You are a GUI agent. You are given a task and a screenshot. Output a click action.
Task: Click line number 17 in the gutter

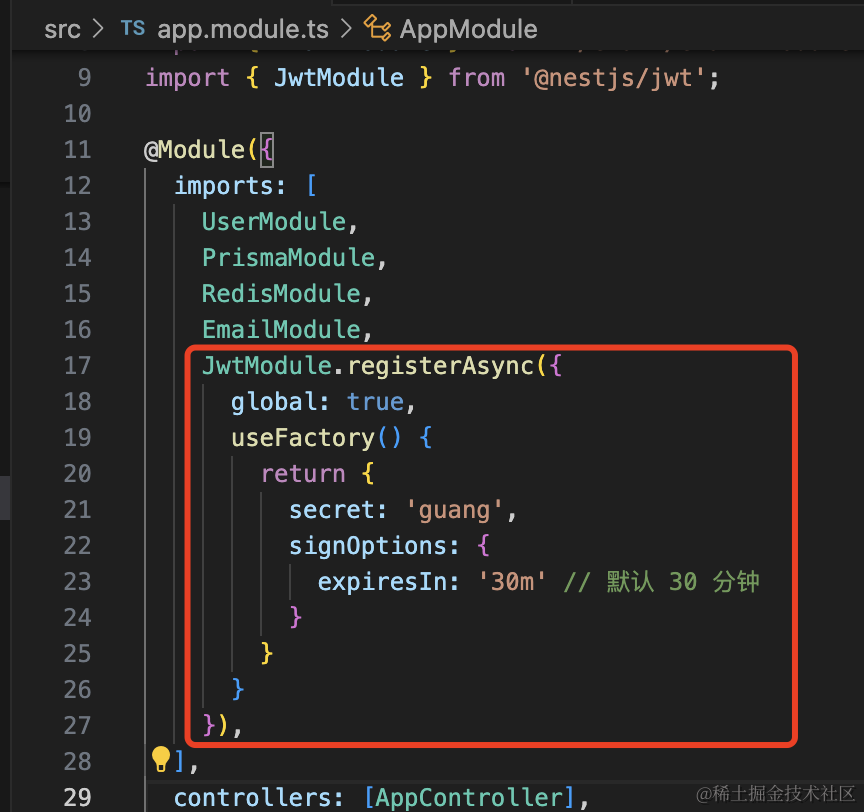point(77,365)
